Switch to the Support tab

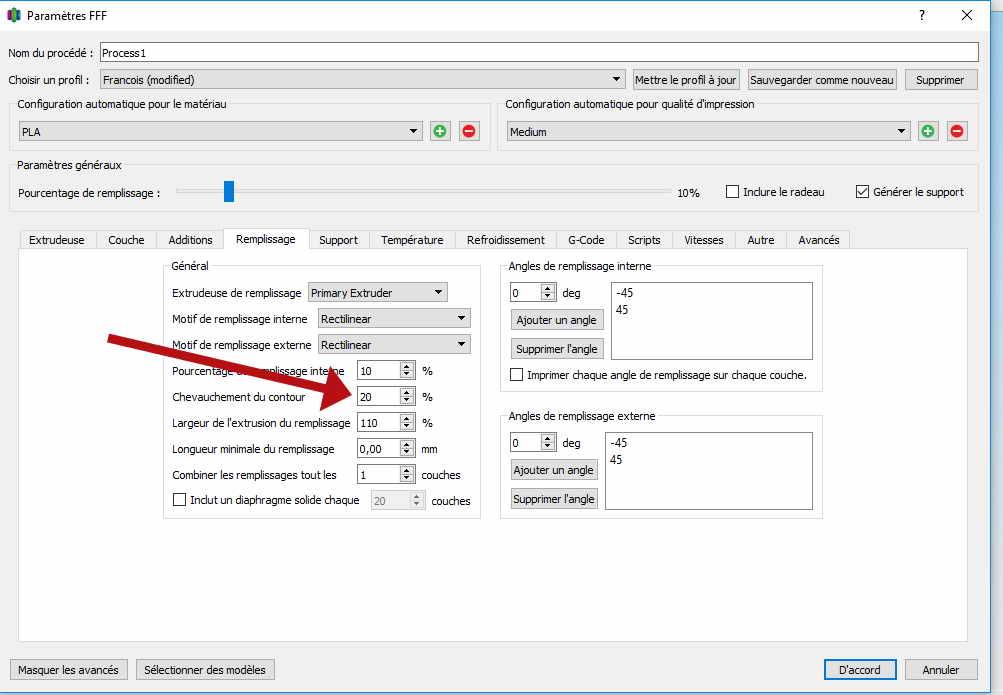coord(338,240)
